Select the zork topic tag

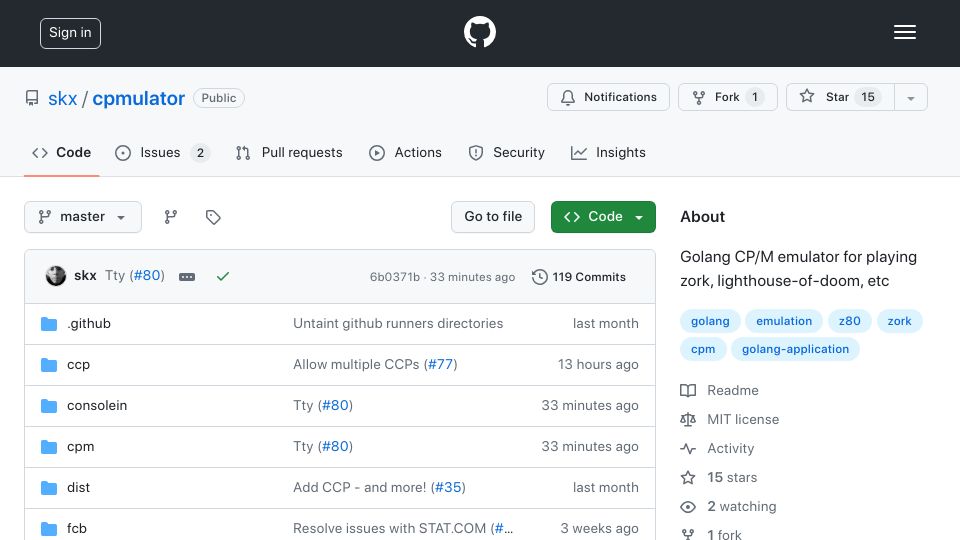[x=899, y=321]
